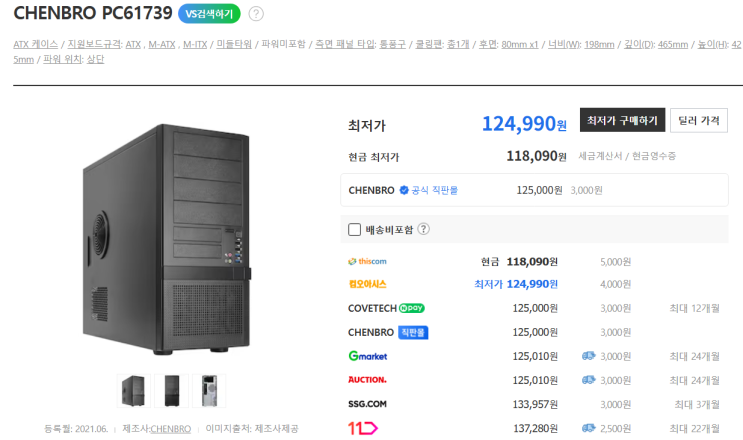This screenshot has height=440, width=743.
Task: Open the 지원보드규격 spec link
Action: [x=94, y=44]
